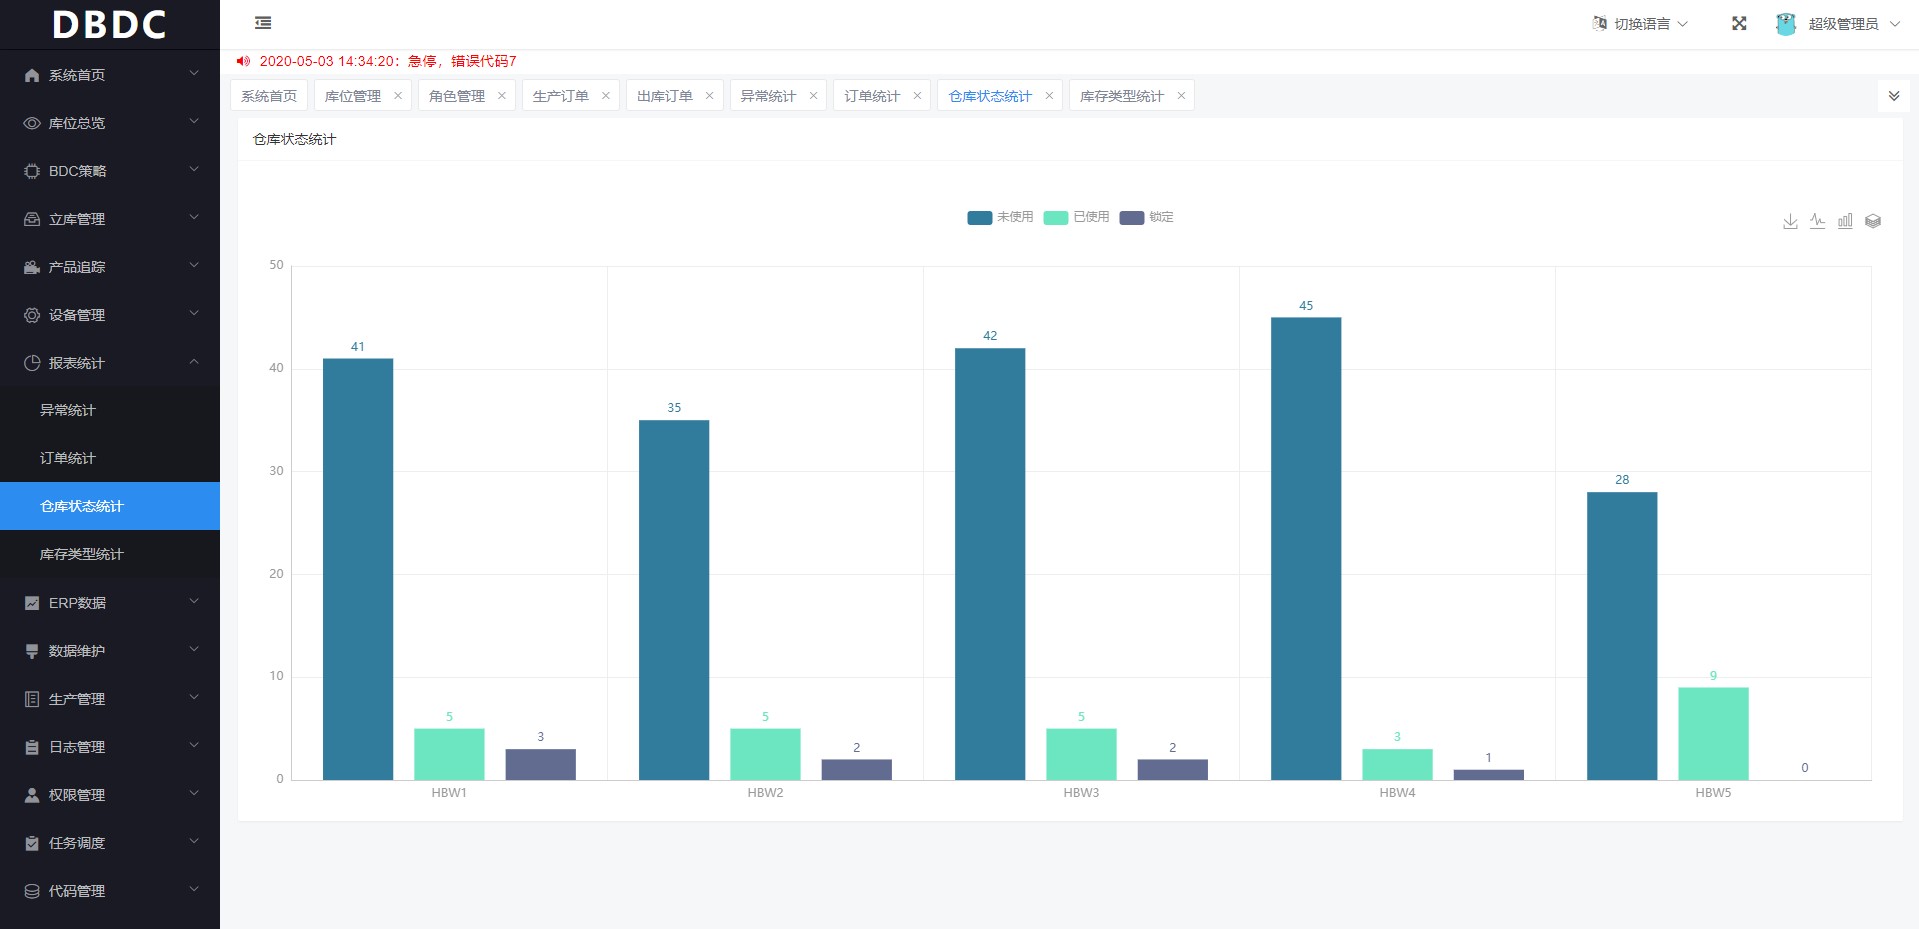1919x929 pixels.
Task: Download the chart as an image
Action: [x=1790, y=221]
